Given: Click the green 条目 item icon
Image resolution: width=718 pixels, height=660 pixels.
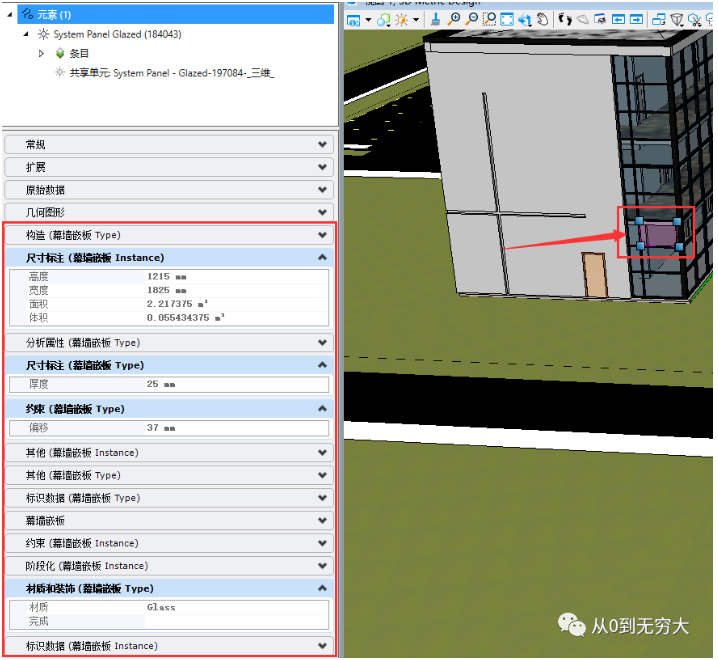Looking at the screenshot, I should coord(60,54).
